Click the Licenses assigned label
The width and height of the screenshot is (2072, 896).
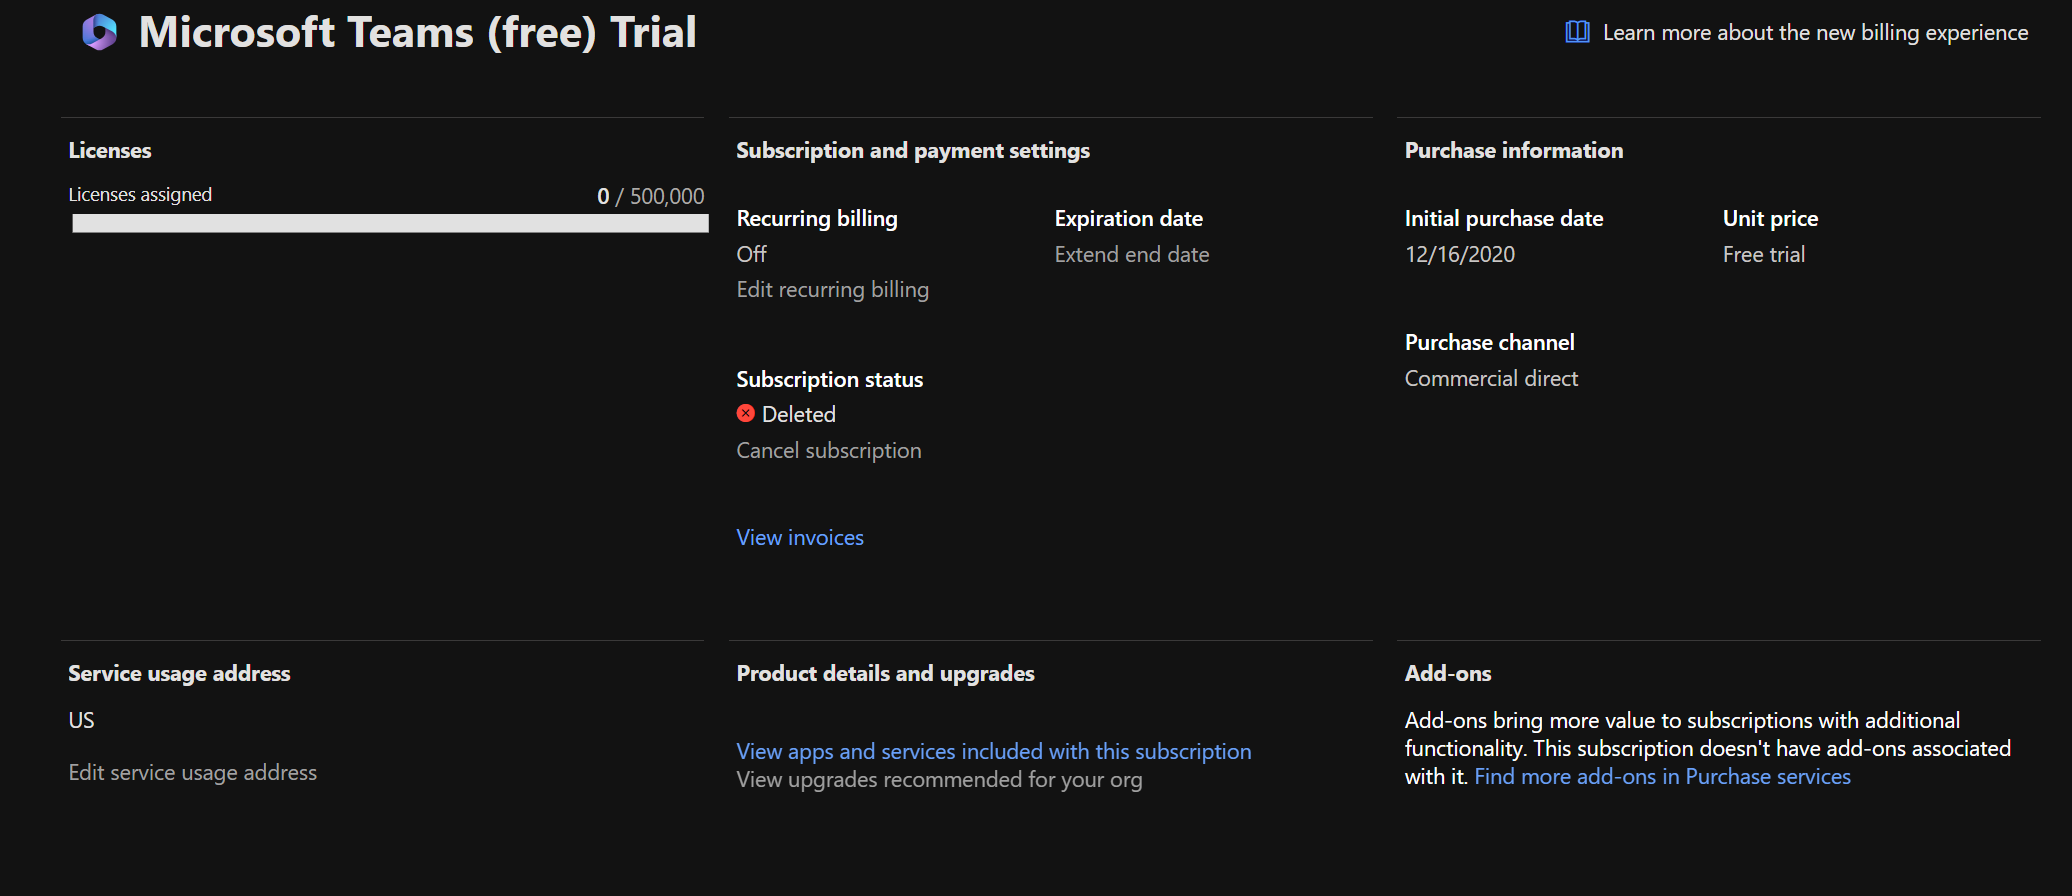click(x=140, y=194)
